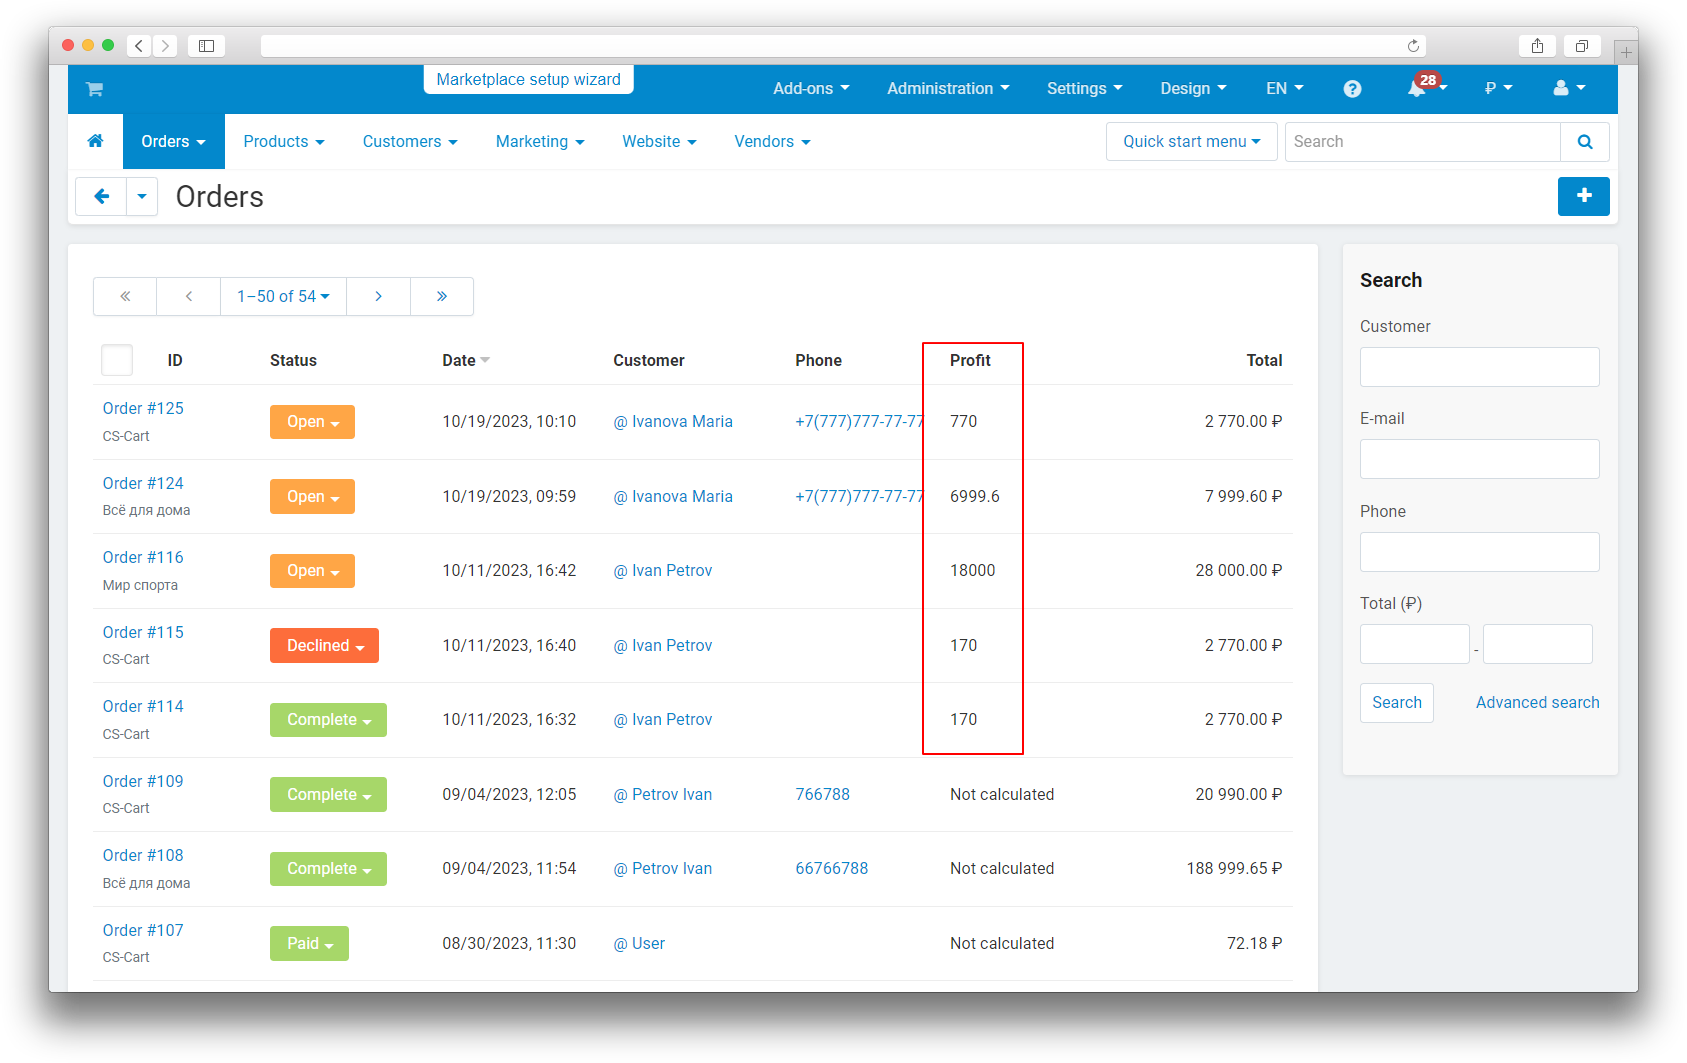The image size is (1687, 1063).
Task: Open Order #125 link
Action: (x=143, y=408)
